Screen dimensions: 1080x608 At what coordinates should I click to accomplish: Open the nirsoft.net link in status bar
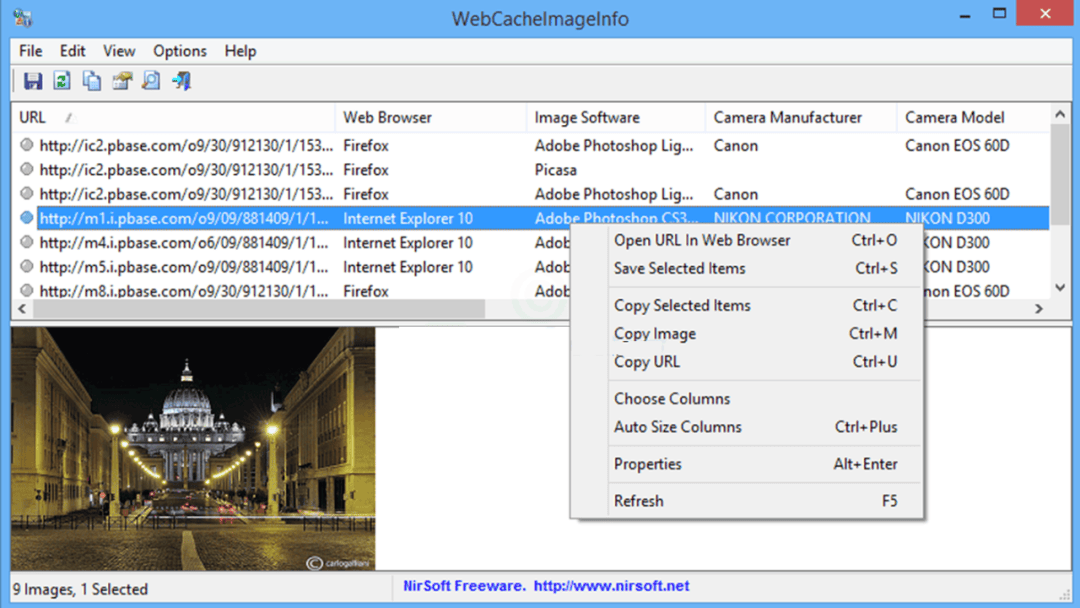pos(611,586)
